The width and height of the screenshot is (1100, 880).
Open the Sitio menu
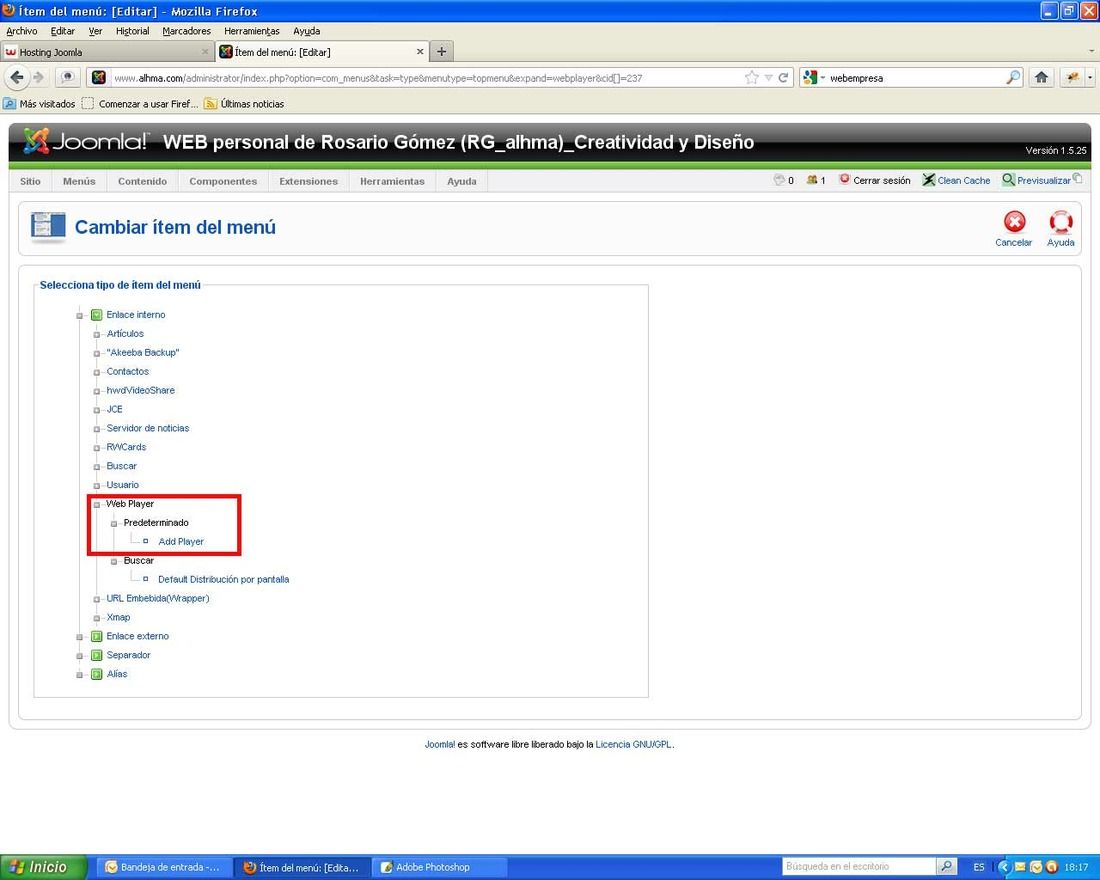30,181
